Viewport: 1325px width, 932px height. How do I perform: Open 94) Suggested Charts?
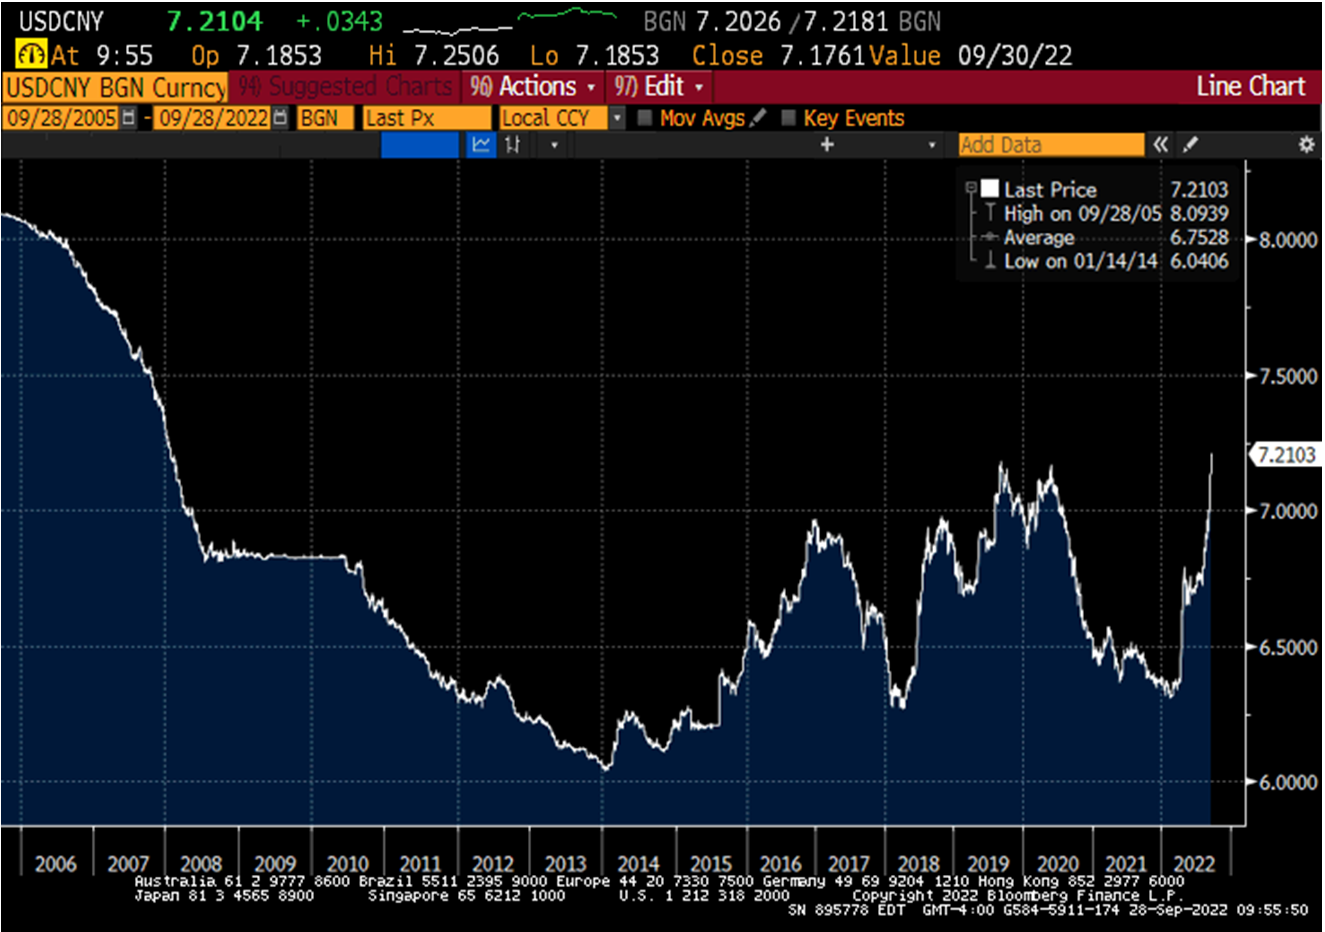345,87
